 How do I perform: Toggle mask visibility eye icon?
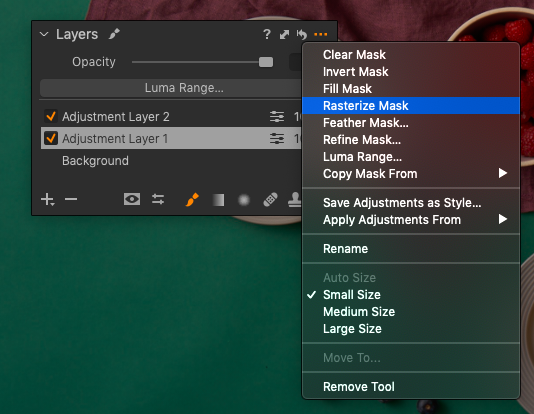point(132,199)
